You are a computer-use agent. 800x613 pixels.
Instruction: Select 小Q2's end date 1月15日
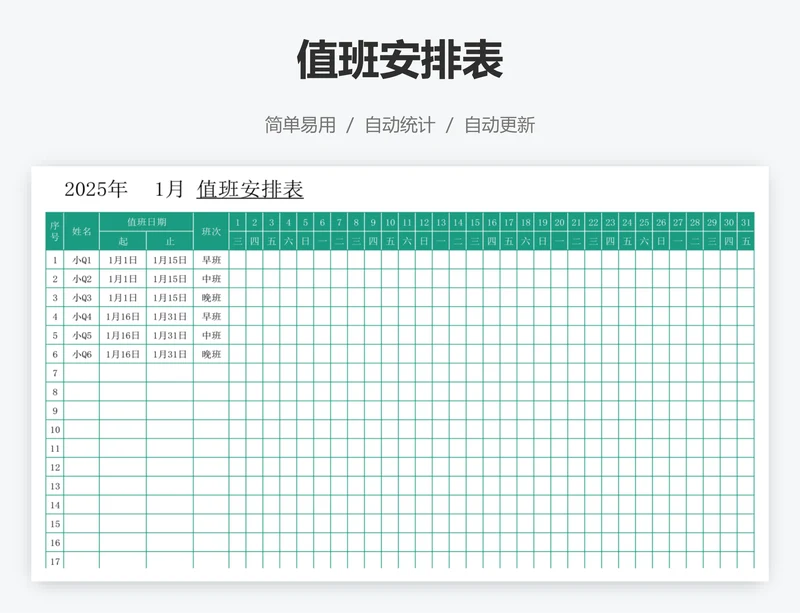click(170, 279)
